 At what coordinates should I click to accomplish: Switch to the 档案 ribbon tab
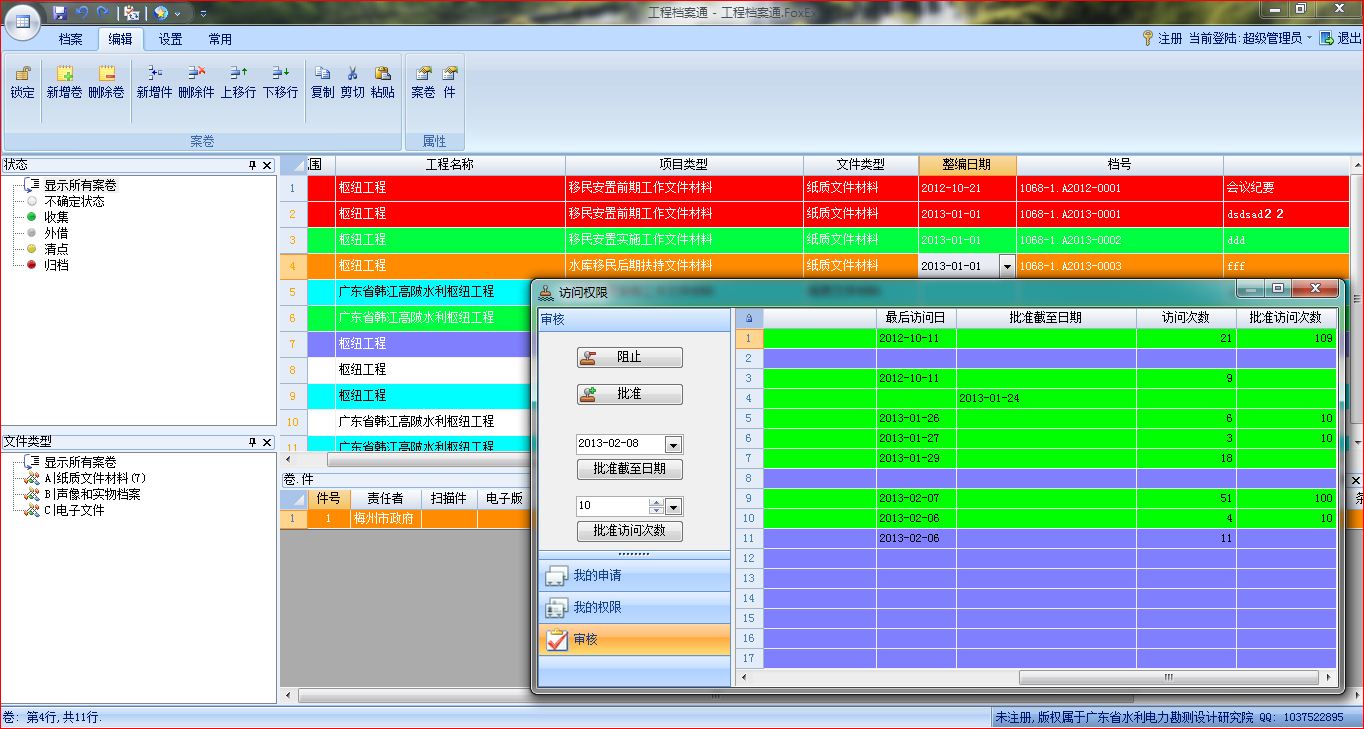pyautogui.click(x=70, y=39)
